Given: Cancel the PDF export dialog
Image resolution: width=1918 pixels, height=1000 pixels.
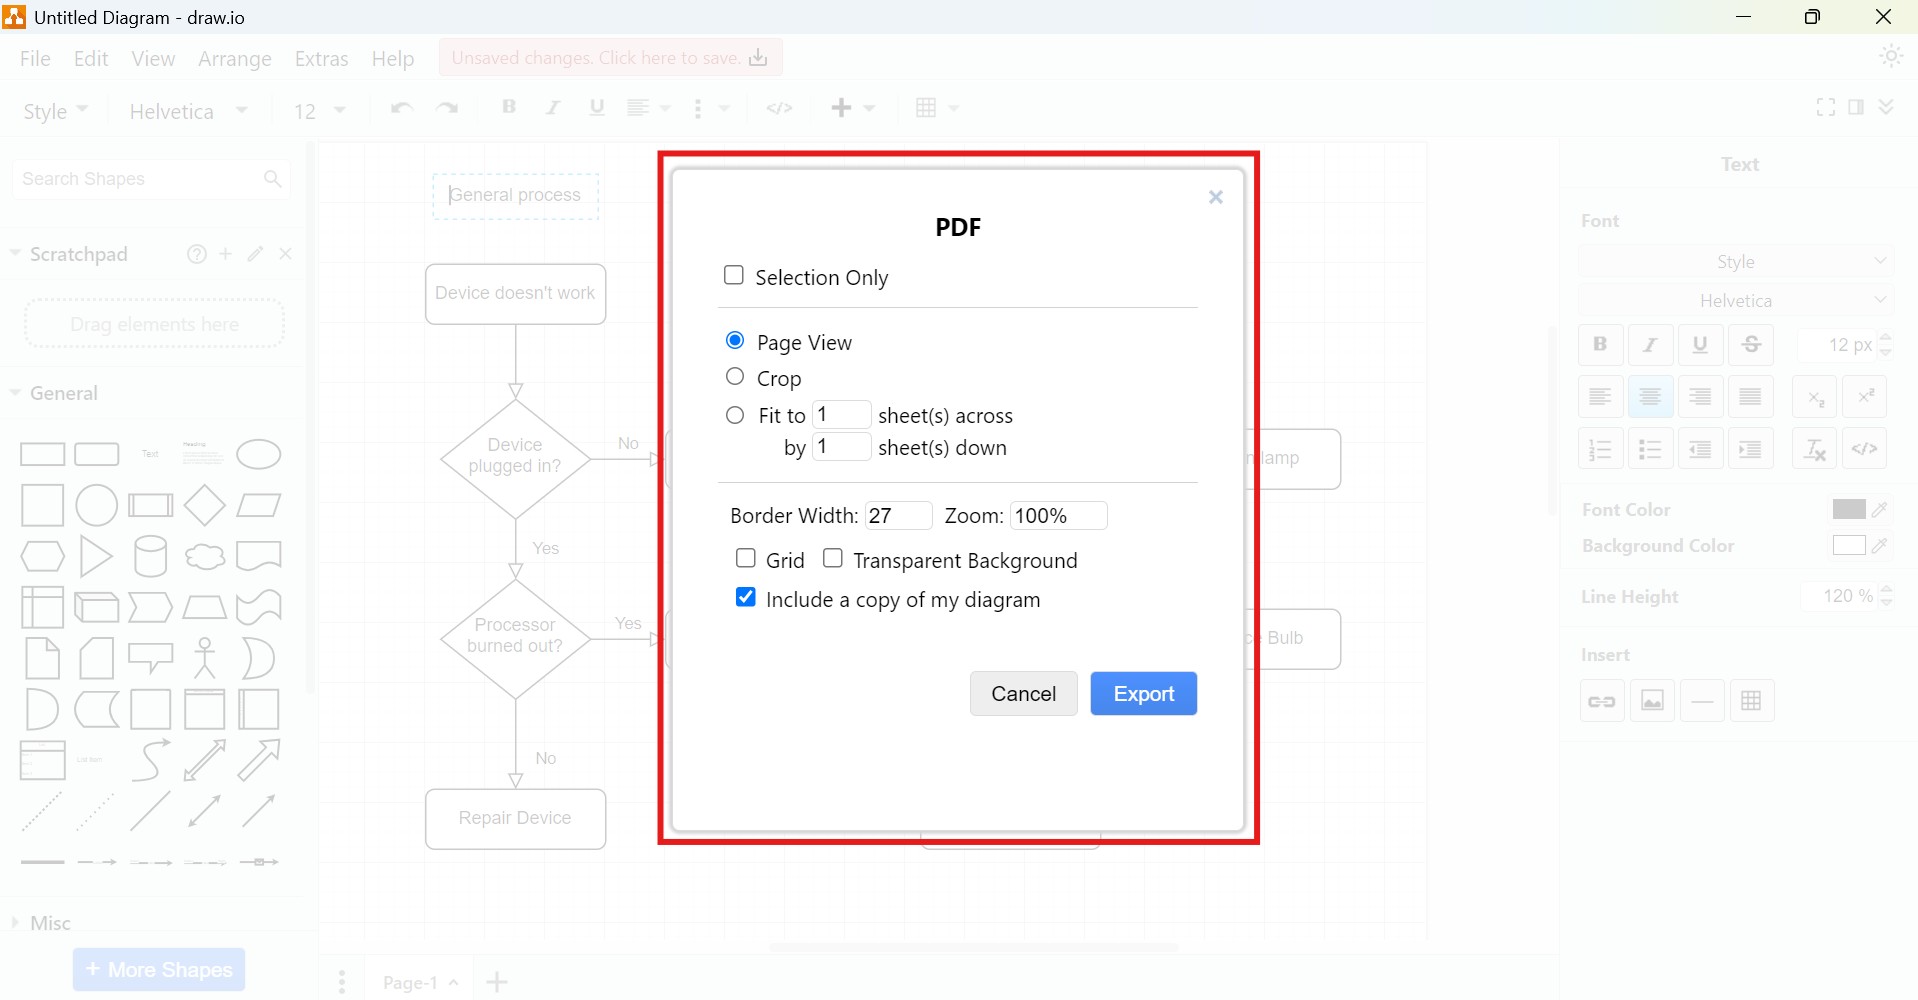Looking at the screenshot, I should 1023,693.
